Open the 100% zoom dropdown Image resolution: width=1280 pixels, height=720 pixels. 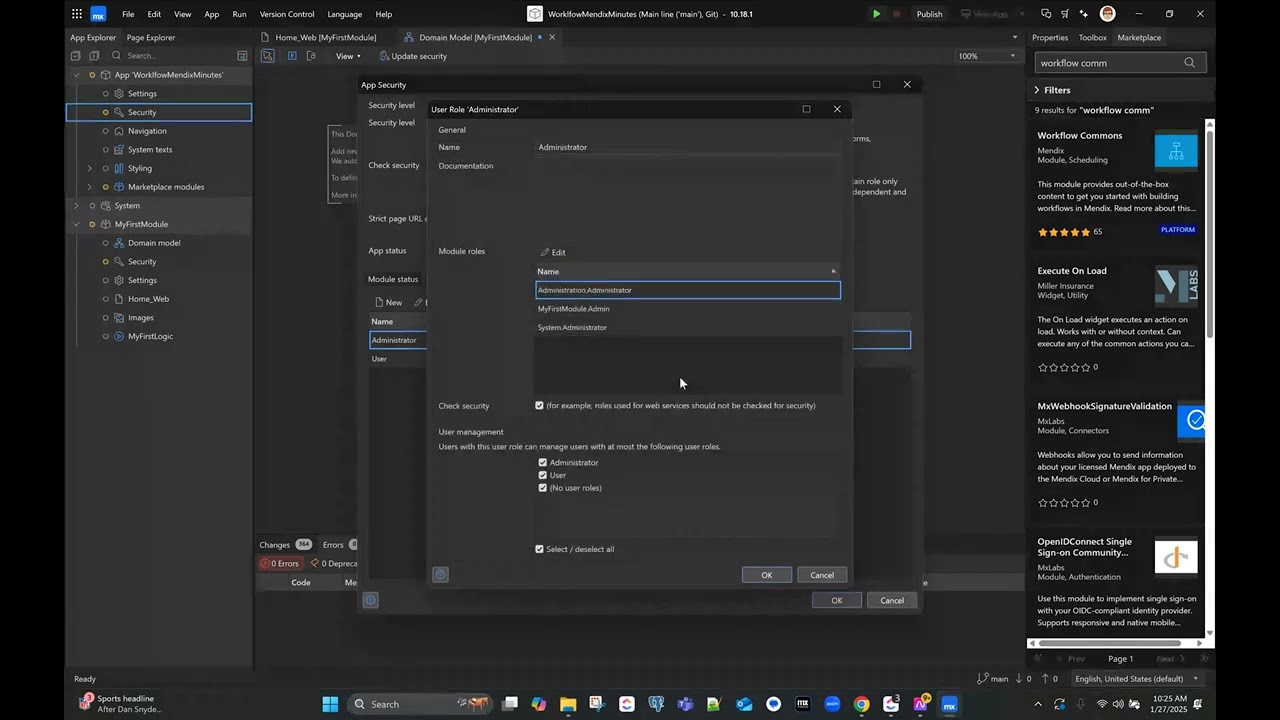point(990,56)
